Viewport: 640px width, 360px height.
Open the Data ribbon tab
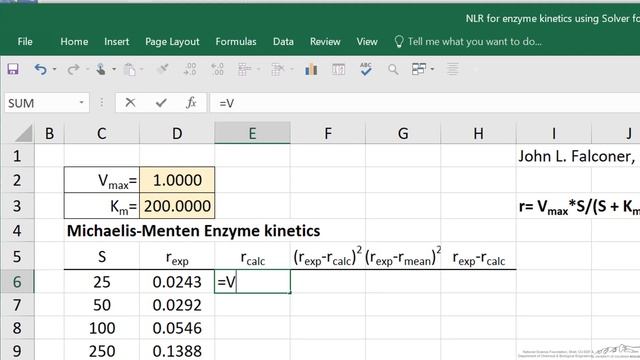point(283,42)
